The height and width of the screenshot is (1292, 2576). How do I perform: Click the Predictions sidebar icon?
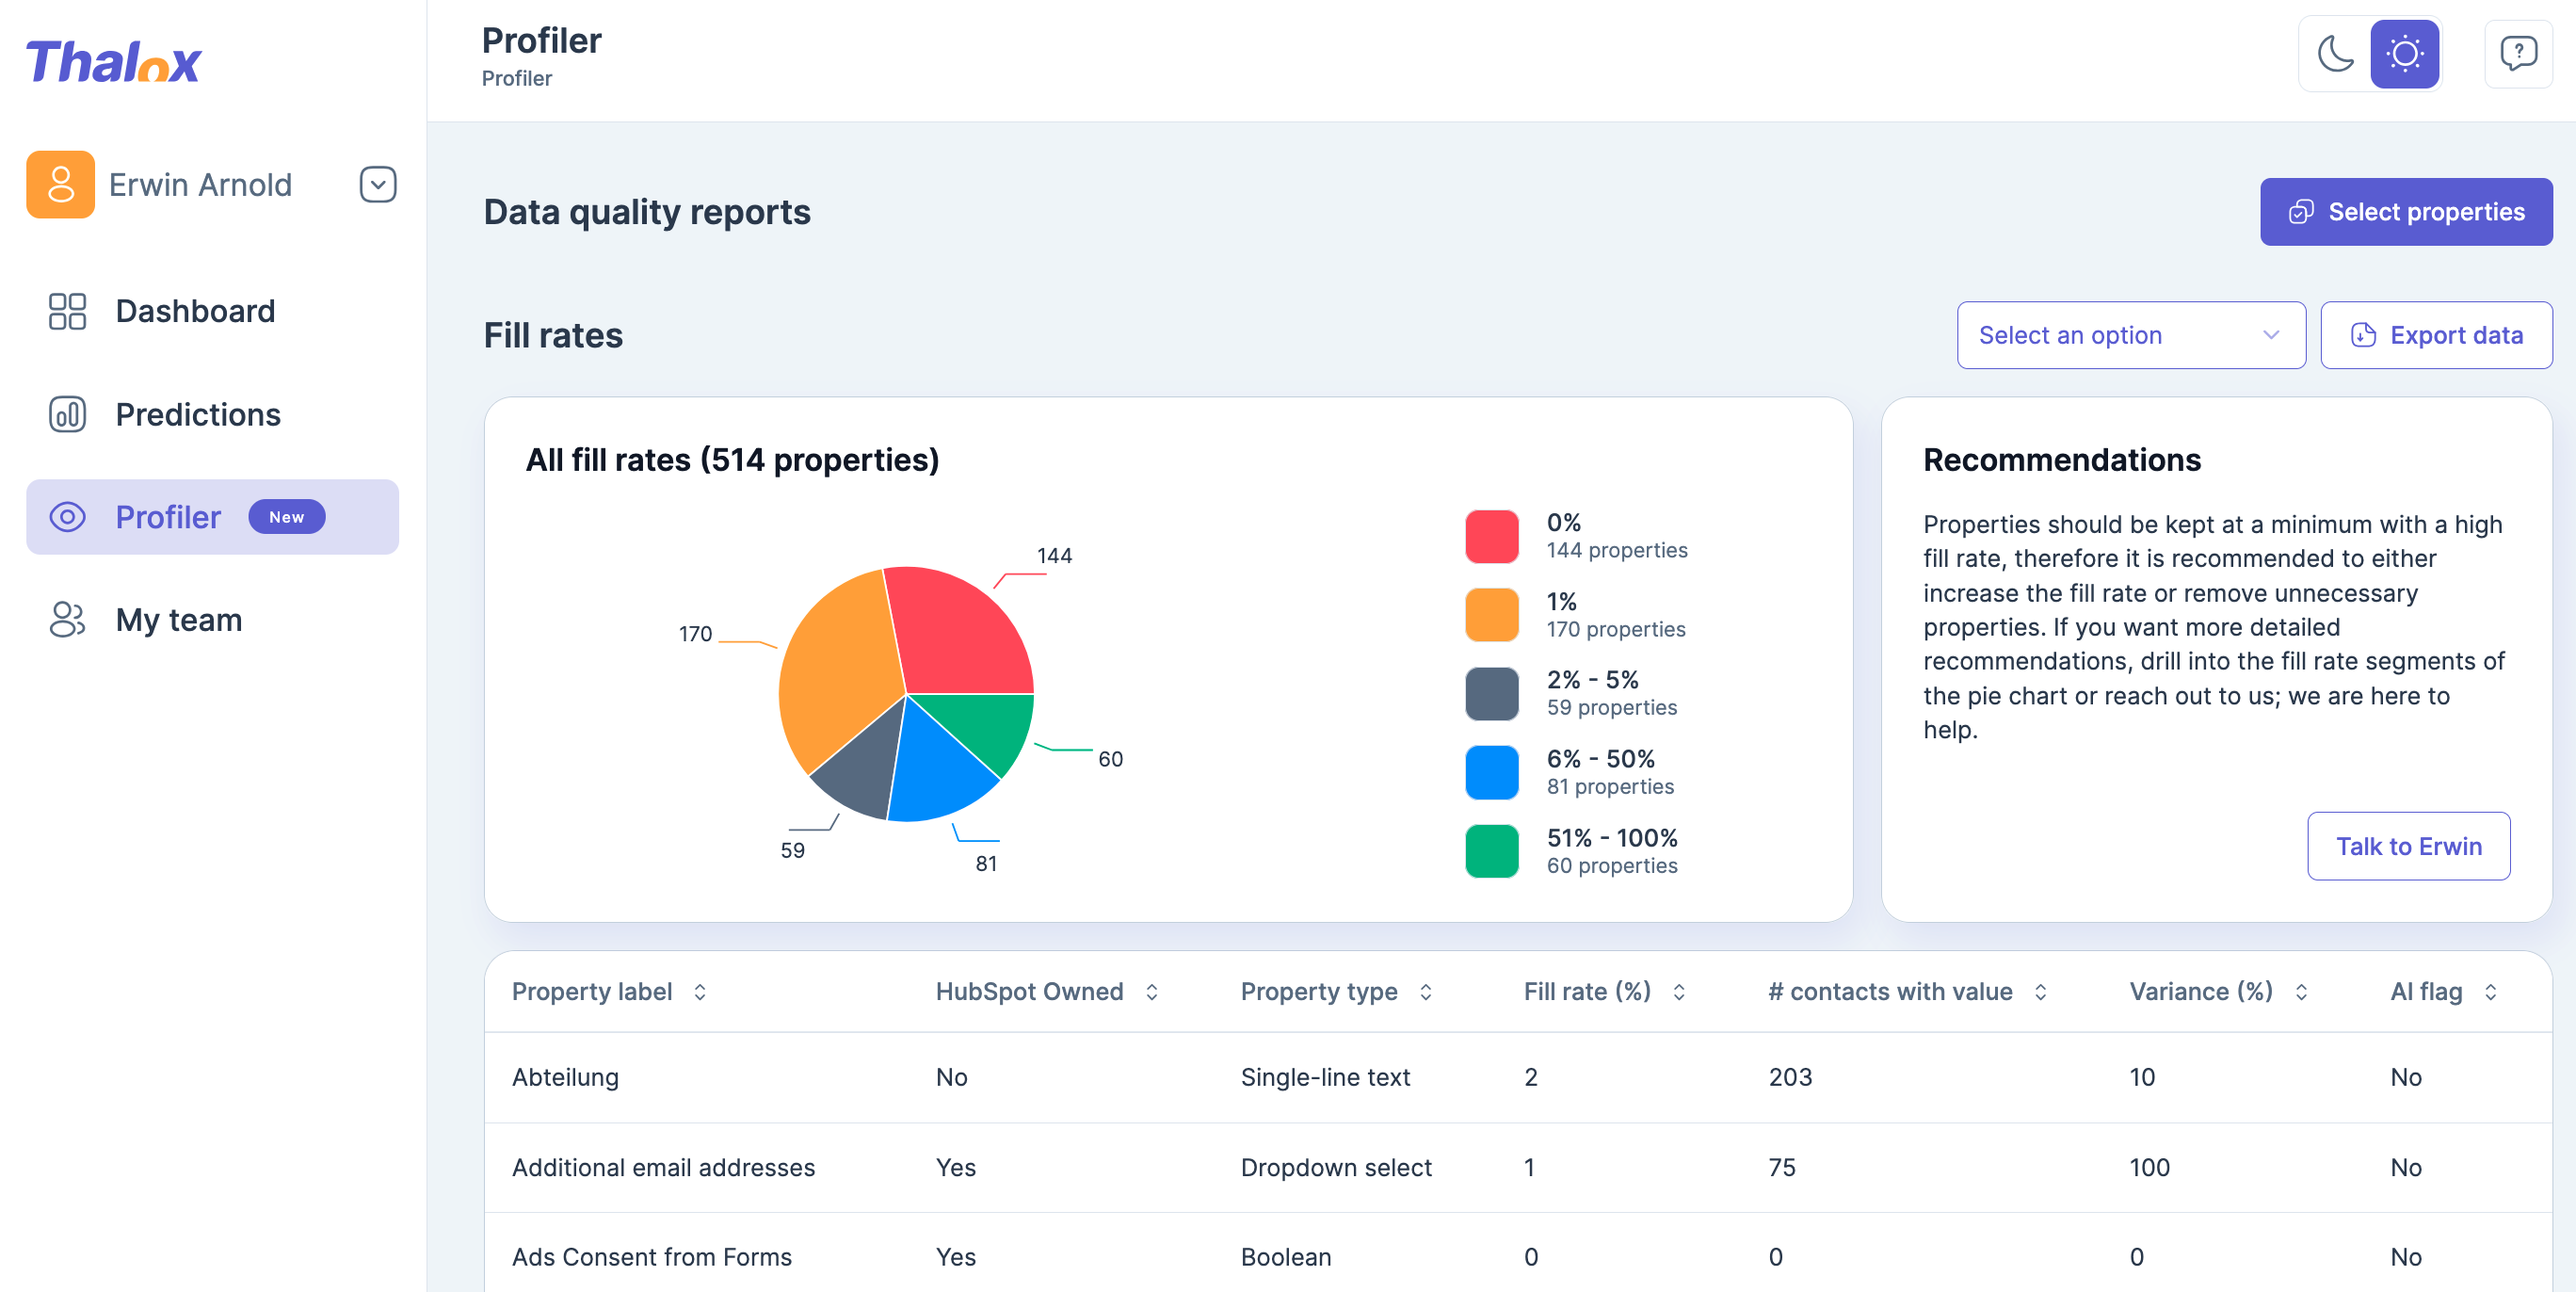pos(64,413)
